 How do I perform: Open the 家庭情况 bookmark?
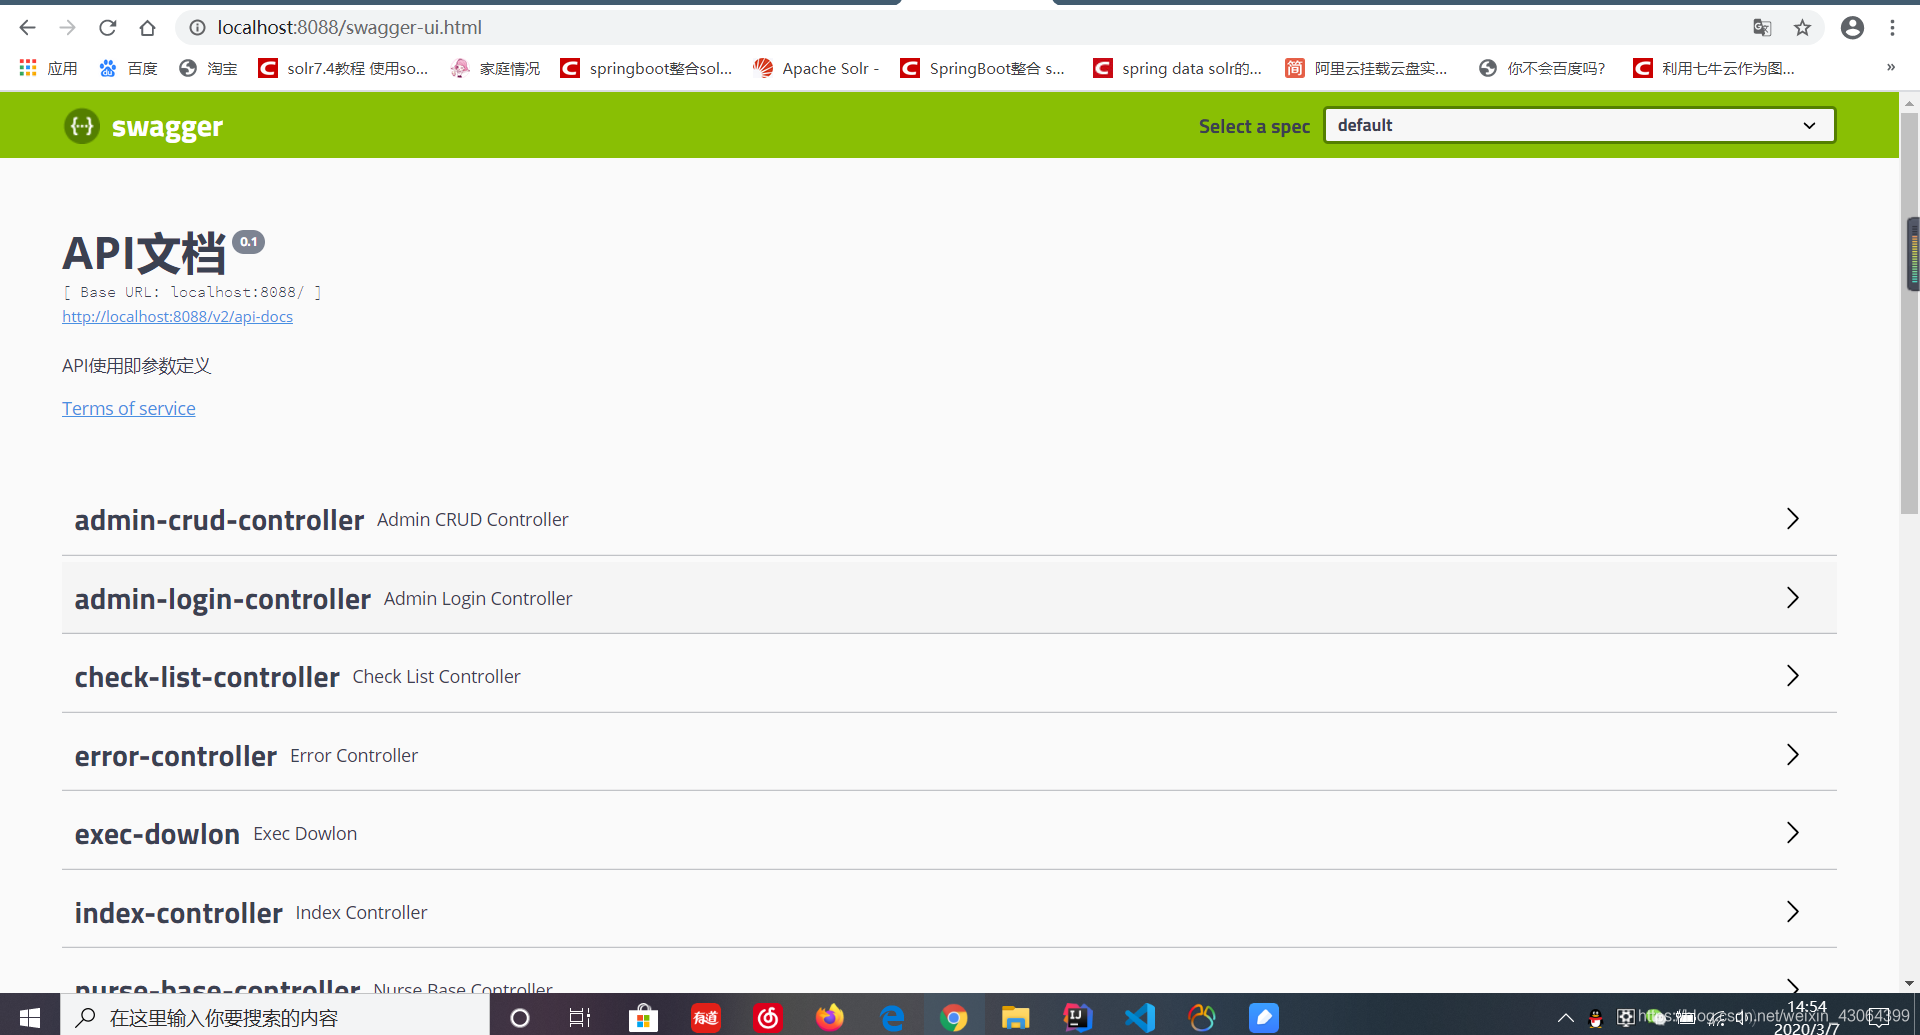point(495,68)
